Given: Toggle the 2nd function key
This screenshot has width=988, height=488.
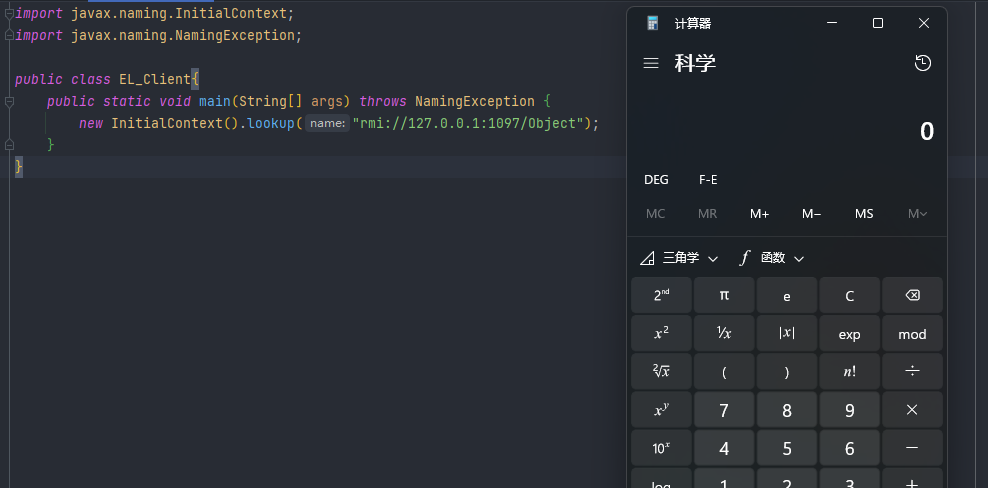Looking at the screenshot, I should [662, 296].
